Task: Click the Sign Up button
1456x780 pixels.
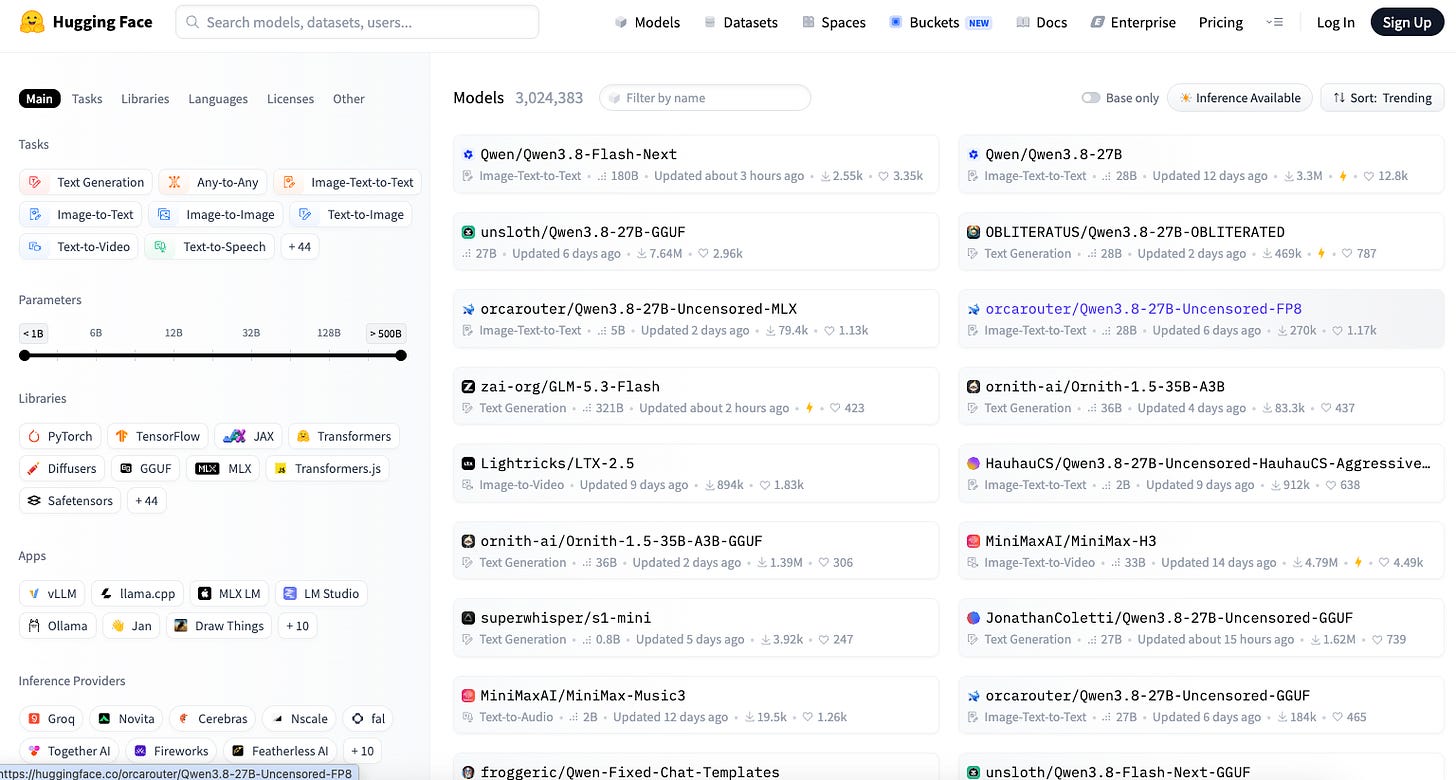Action: click(1407, 22)
